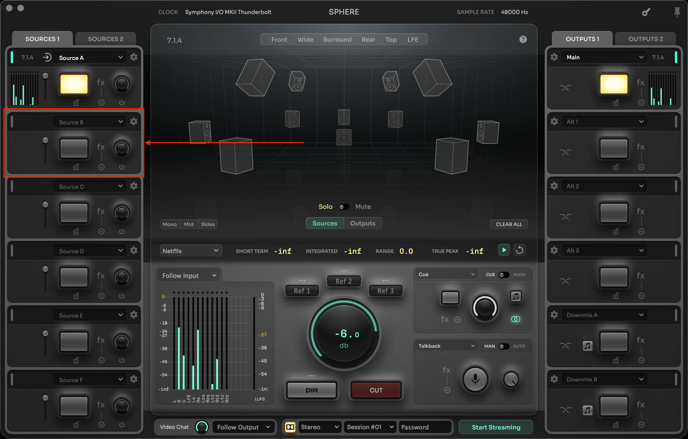Open the Netflix loudness preset dropdown

pos(190,251)
